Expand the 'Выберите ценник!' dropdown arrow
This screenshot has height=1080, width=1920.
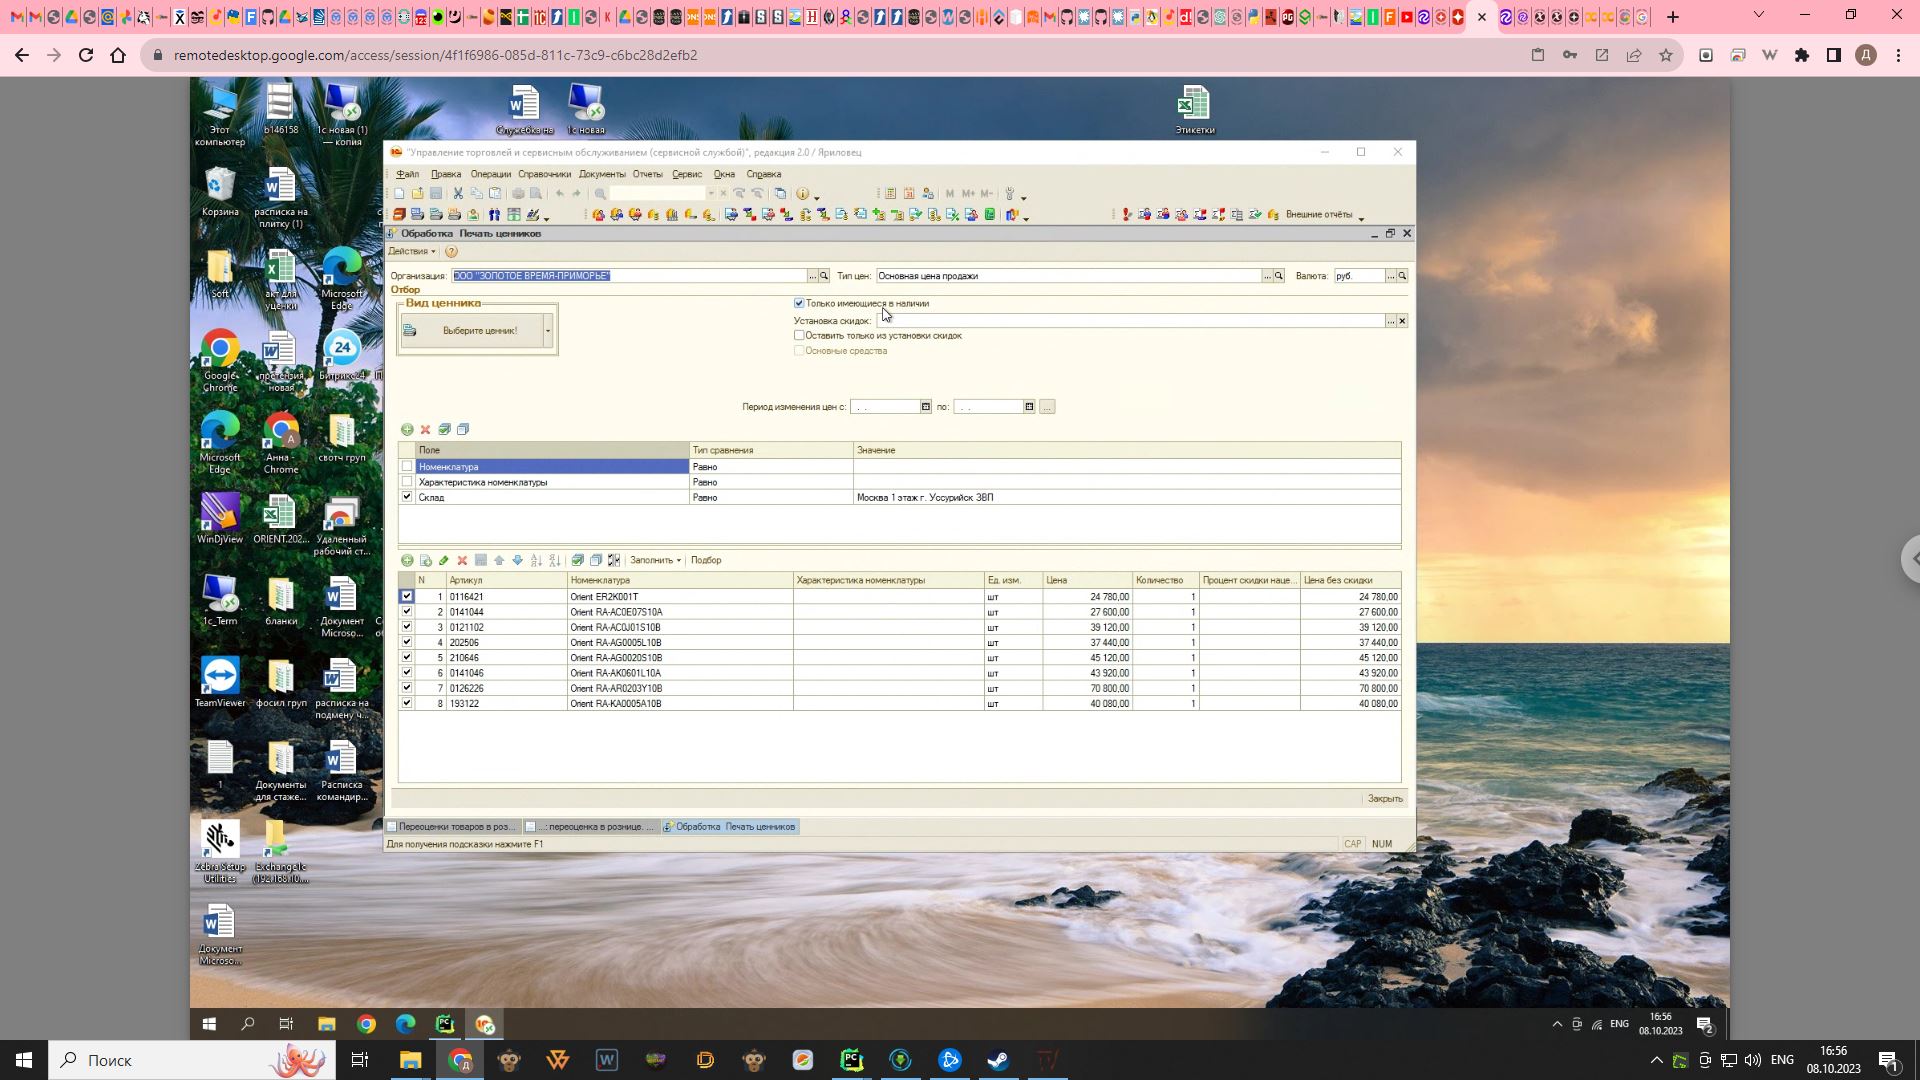tap(548, 331)
